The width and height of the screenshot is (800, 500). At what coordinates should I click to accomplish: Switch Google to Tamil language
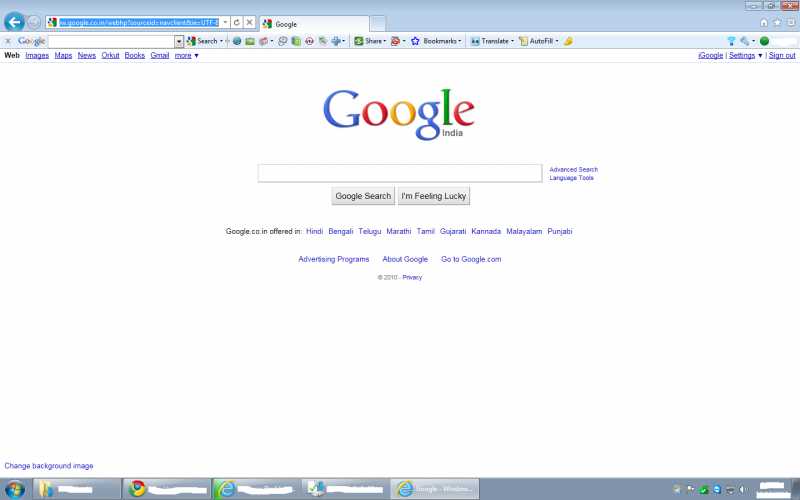point(426,231)
